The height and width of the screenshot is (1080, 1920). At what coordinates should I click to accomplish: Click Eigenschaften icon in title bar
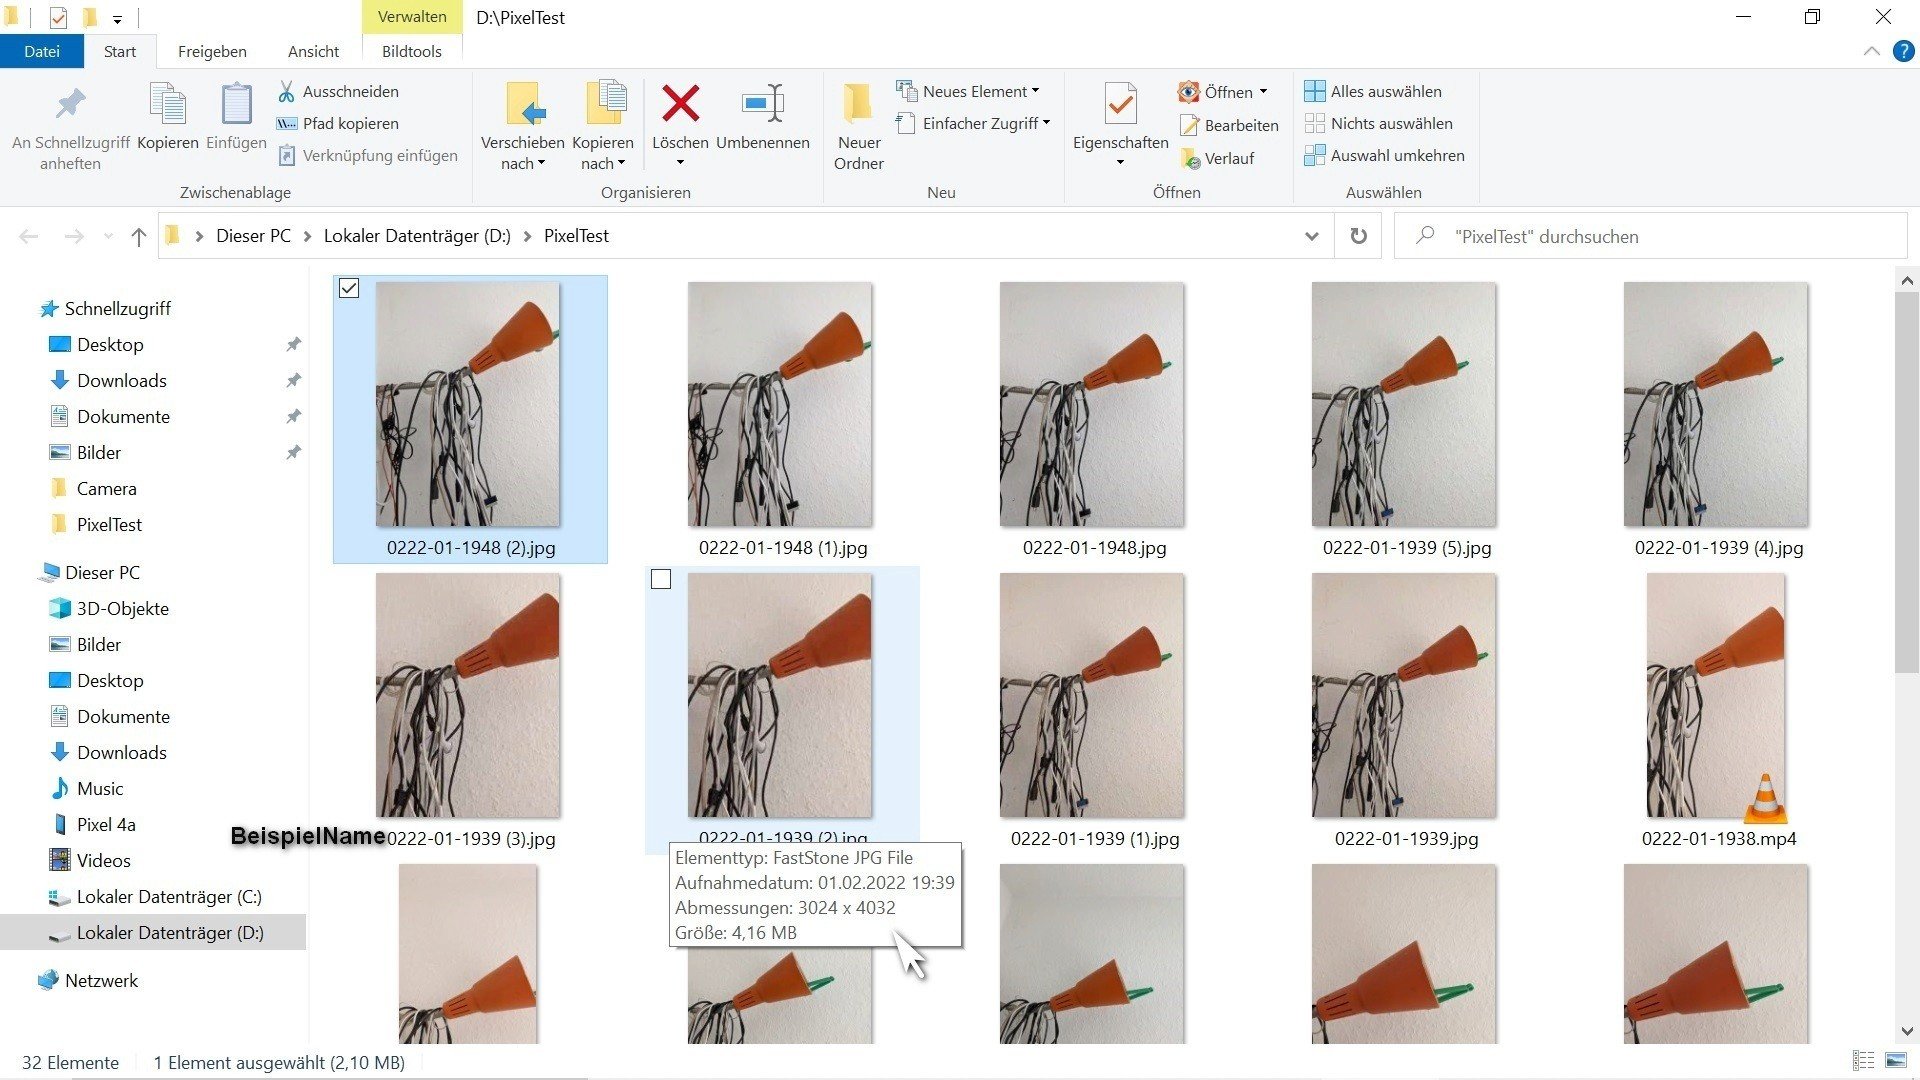pos(58,17)
